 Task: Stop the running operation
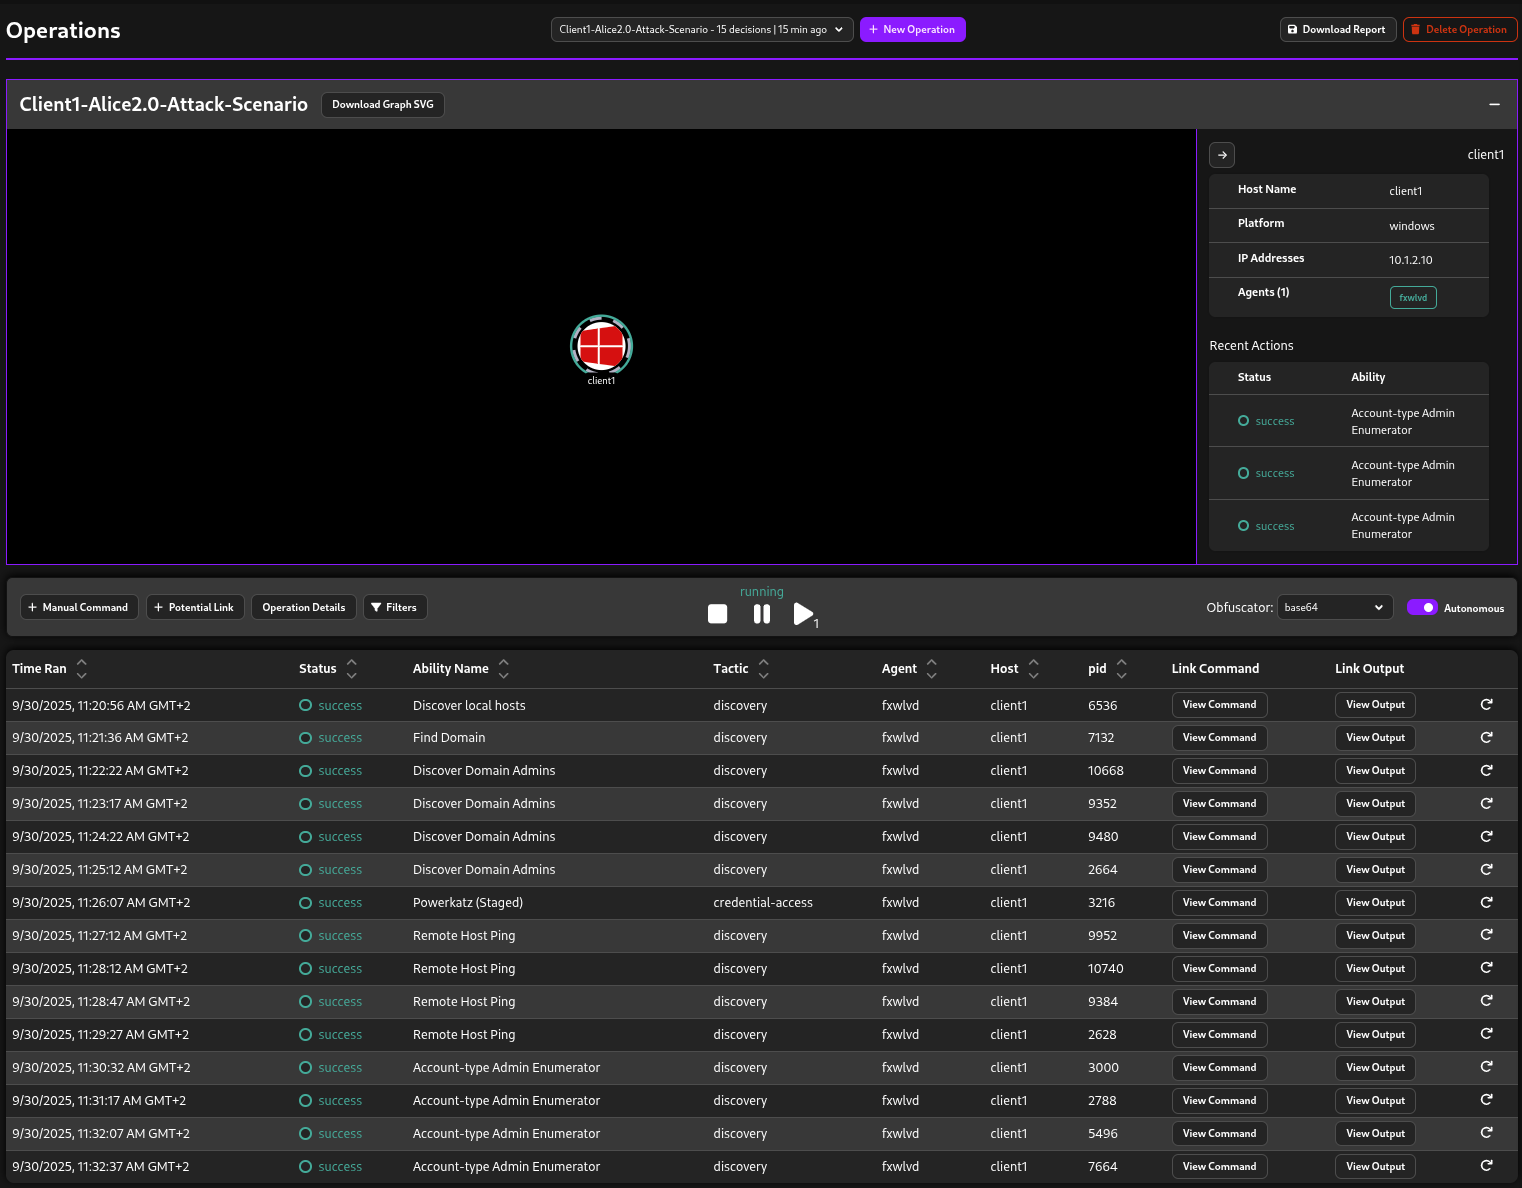pos(717,614)
